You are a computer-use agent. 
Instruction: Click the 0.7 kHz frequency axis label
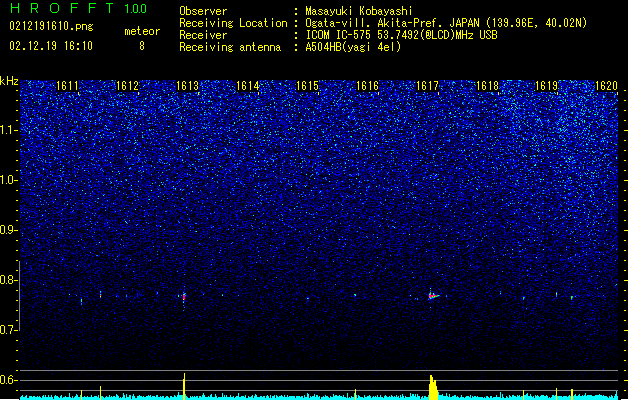coord(8,330)
